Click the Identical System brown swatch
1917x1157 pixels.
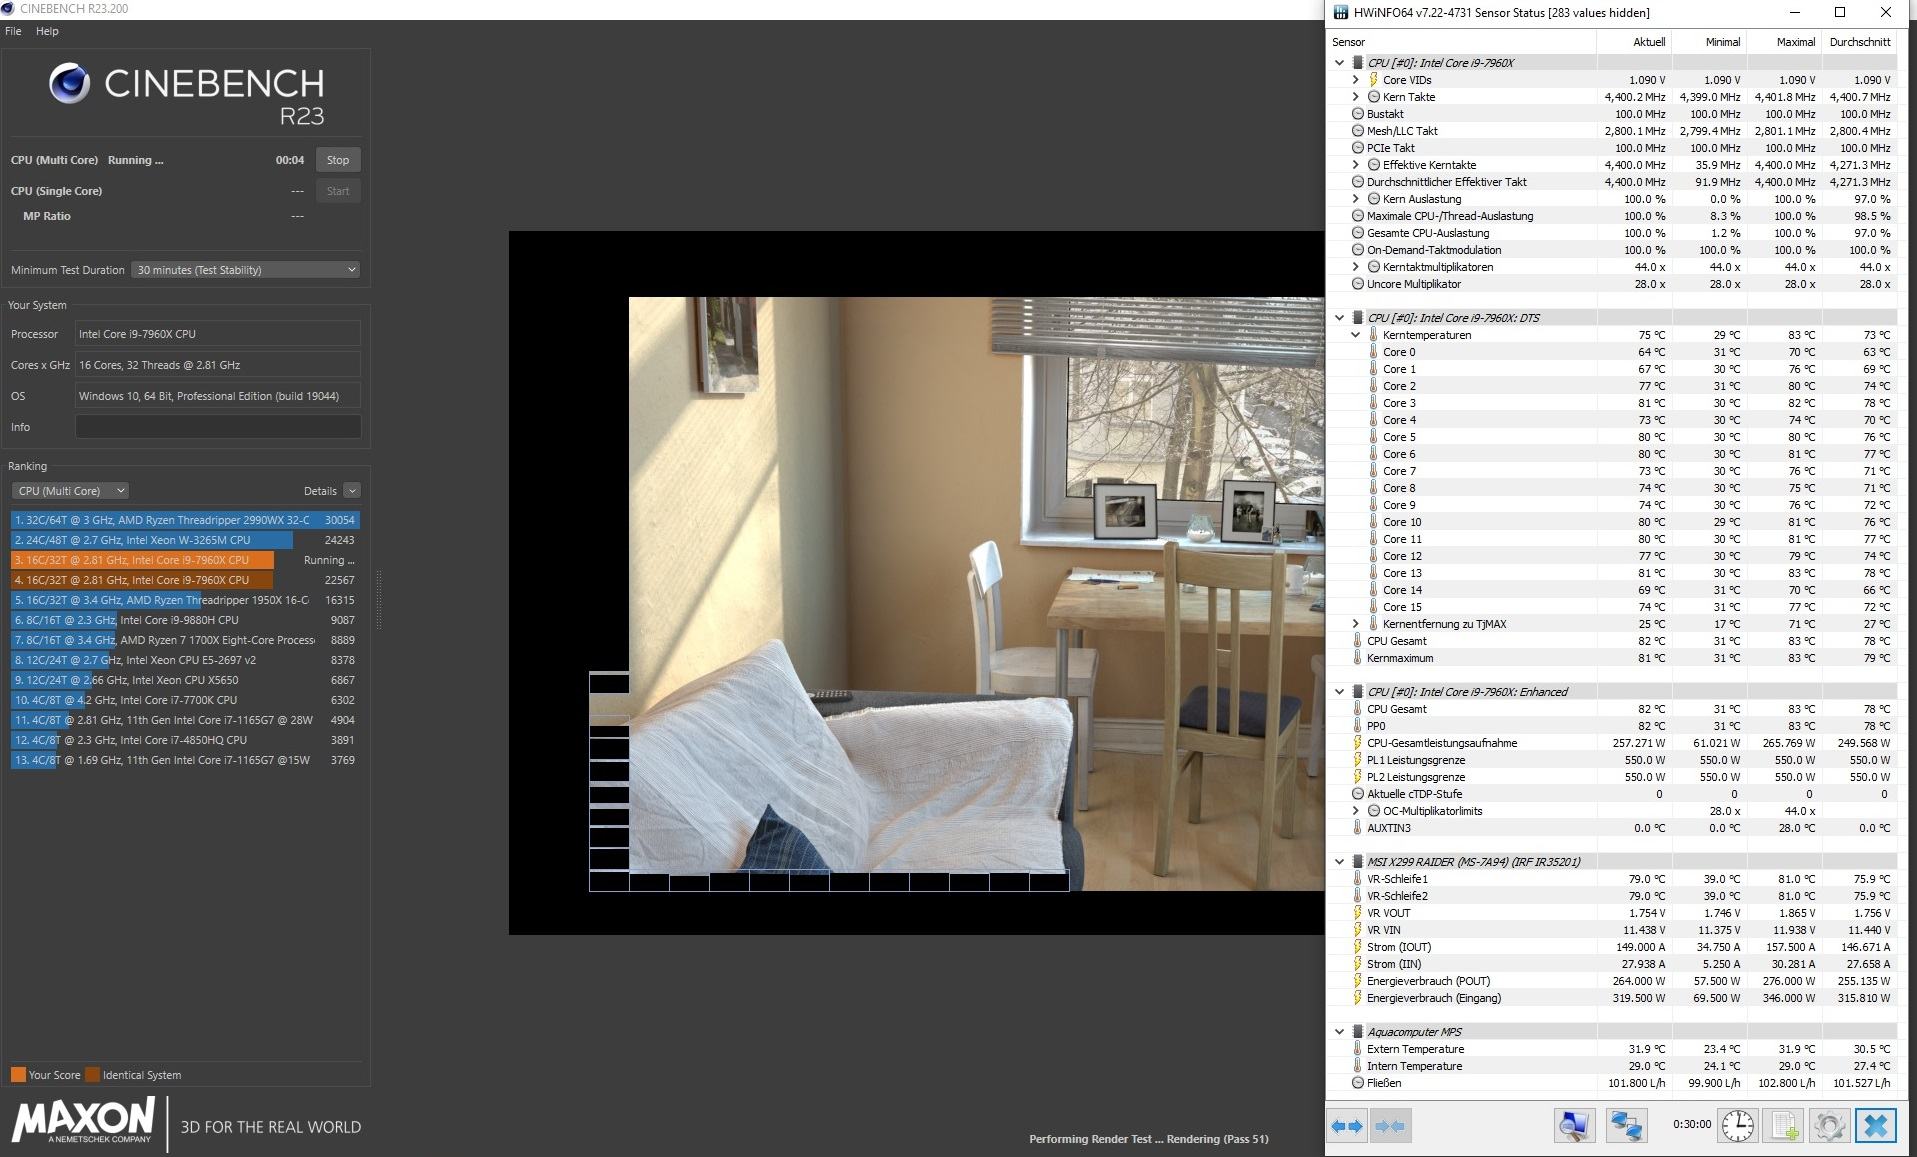[92, 1075]
